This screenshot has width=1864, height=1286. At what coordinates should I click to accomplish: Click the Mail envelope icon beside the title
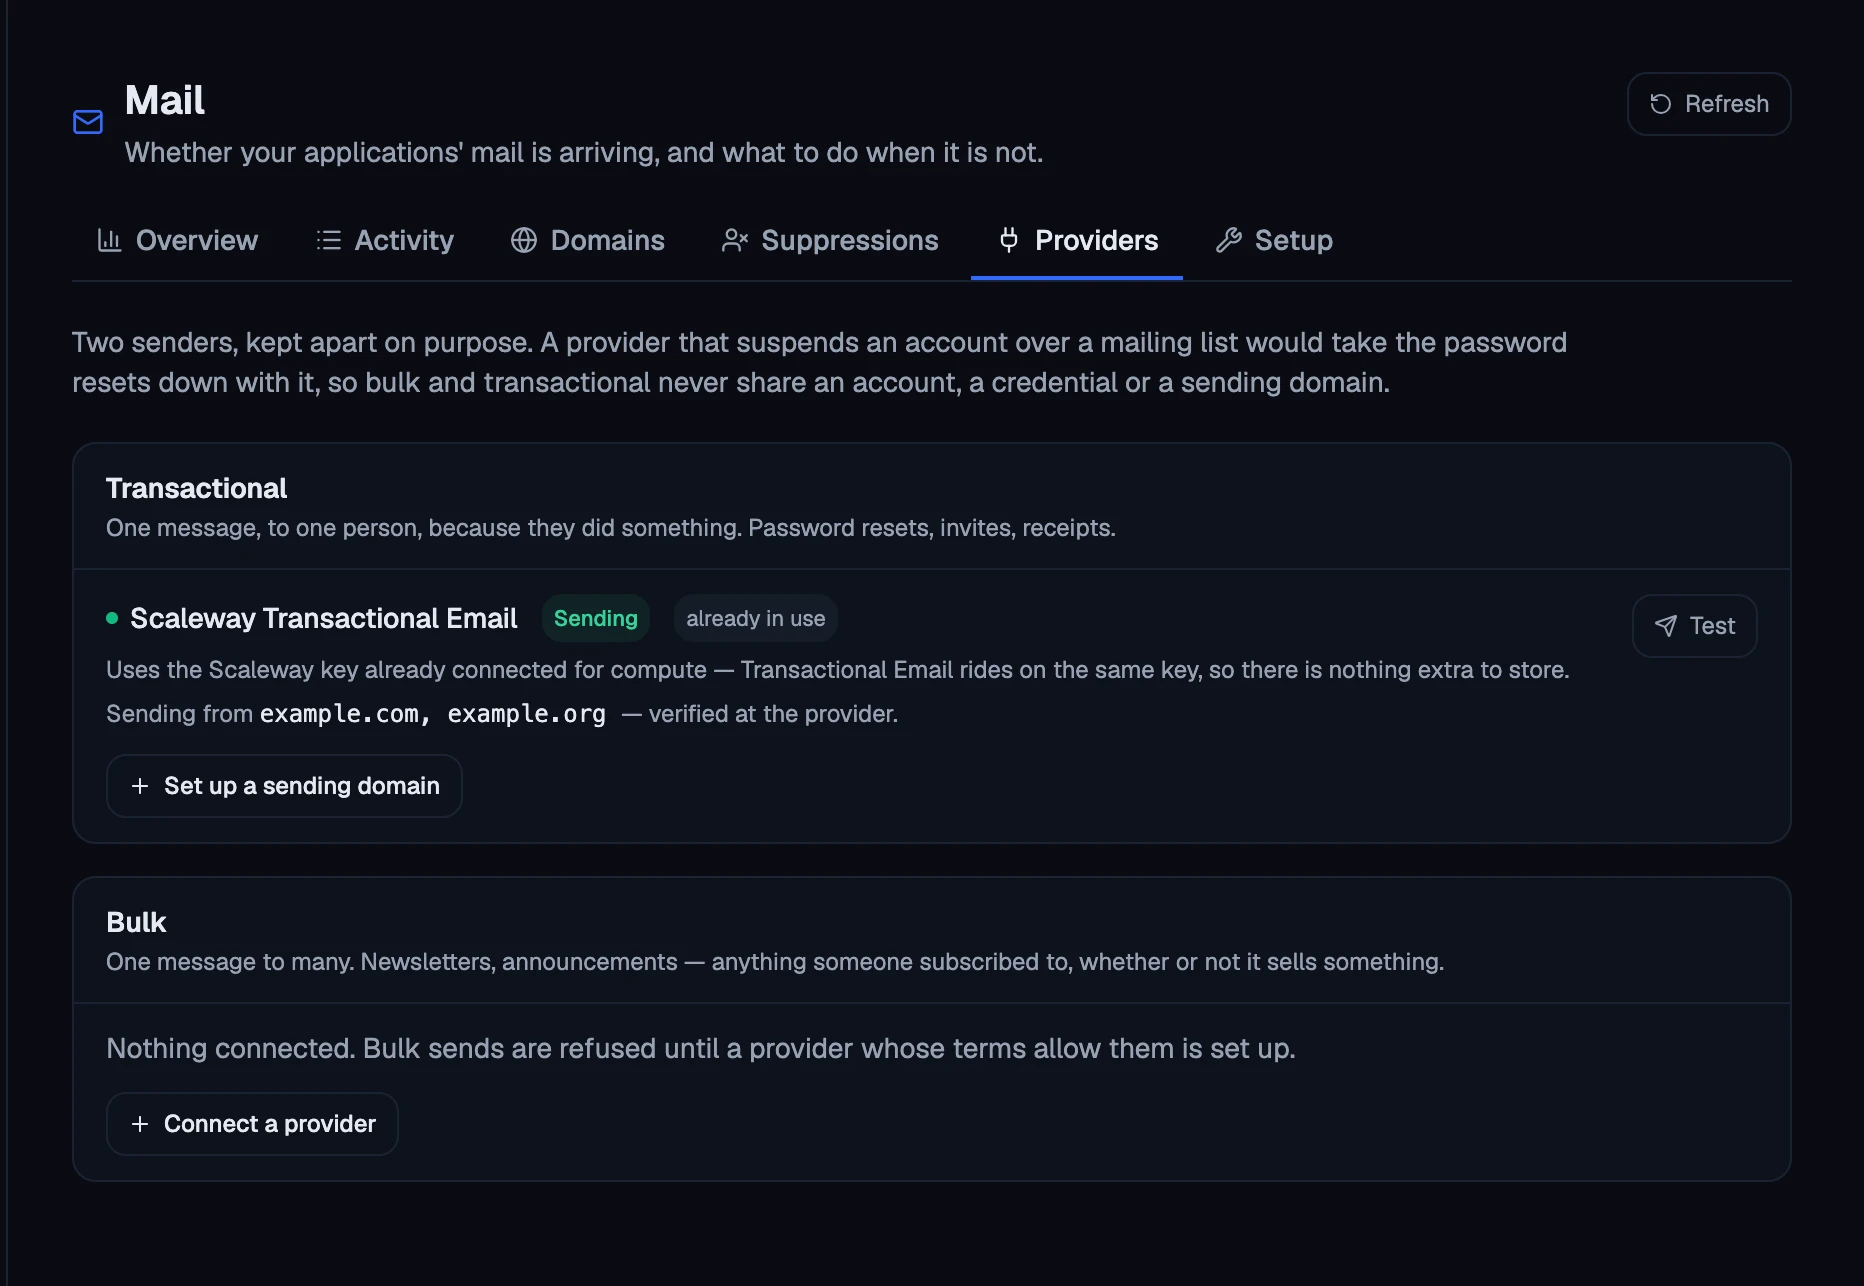(88, 122)
